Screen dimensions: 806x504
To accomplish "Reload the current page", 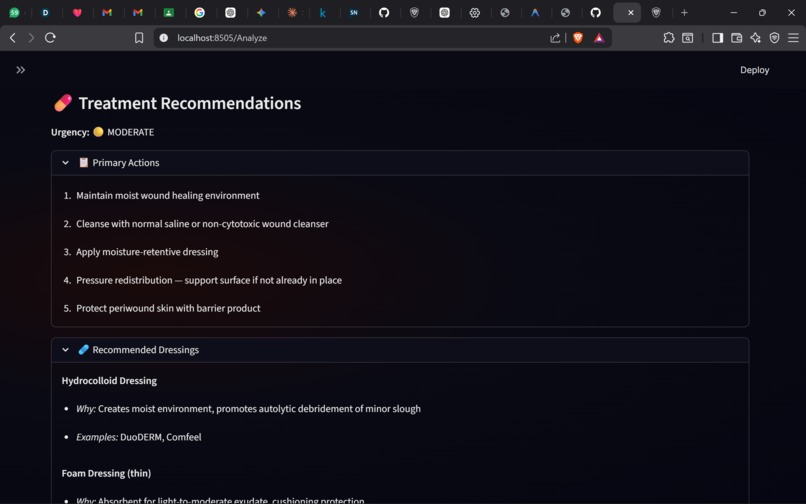I will (x=50, y=38).
